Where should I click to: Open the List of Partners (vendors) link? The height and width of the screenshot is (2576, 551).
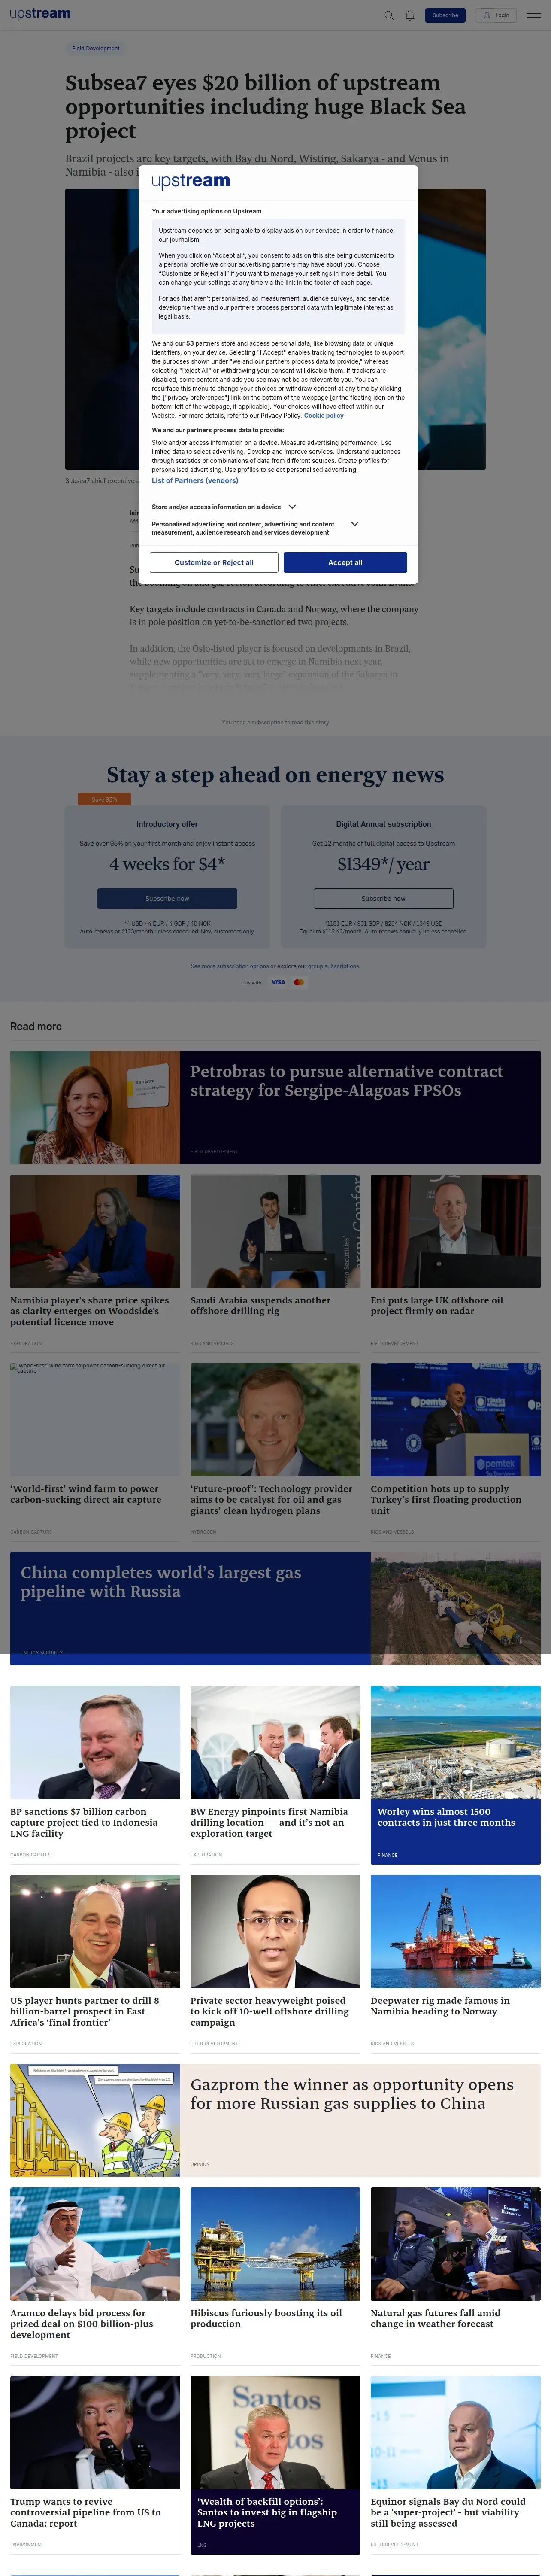click(x=195, y=481)
